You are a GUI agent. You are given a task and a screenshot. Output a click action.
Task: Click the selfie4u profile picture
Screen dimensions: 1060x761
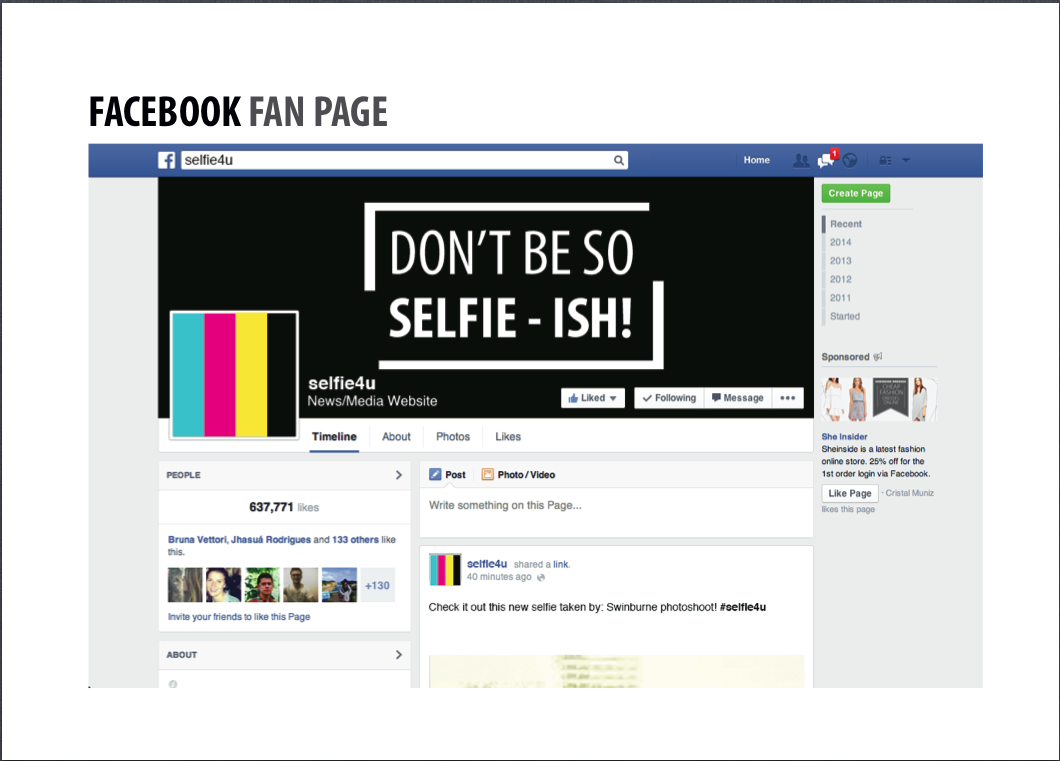[234, 374]
